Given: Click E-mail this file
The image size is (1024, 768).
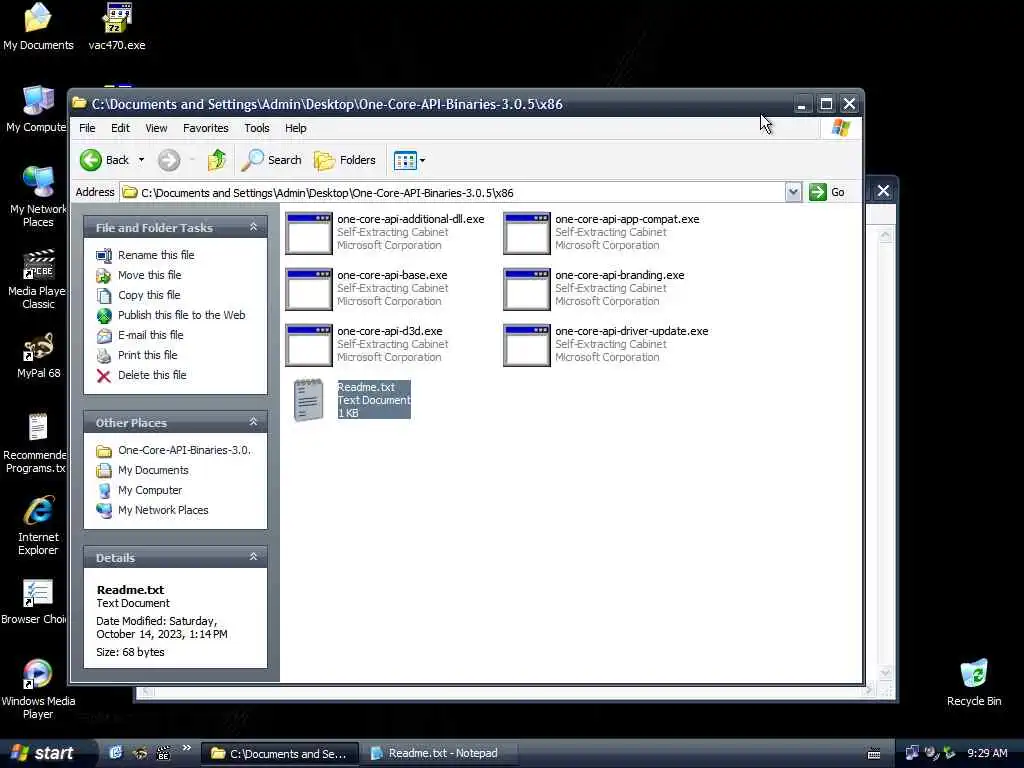Looking at the screenshot, I should click(x=139, y=335).
